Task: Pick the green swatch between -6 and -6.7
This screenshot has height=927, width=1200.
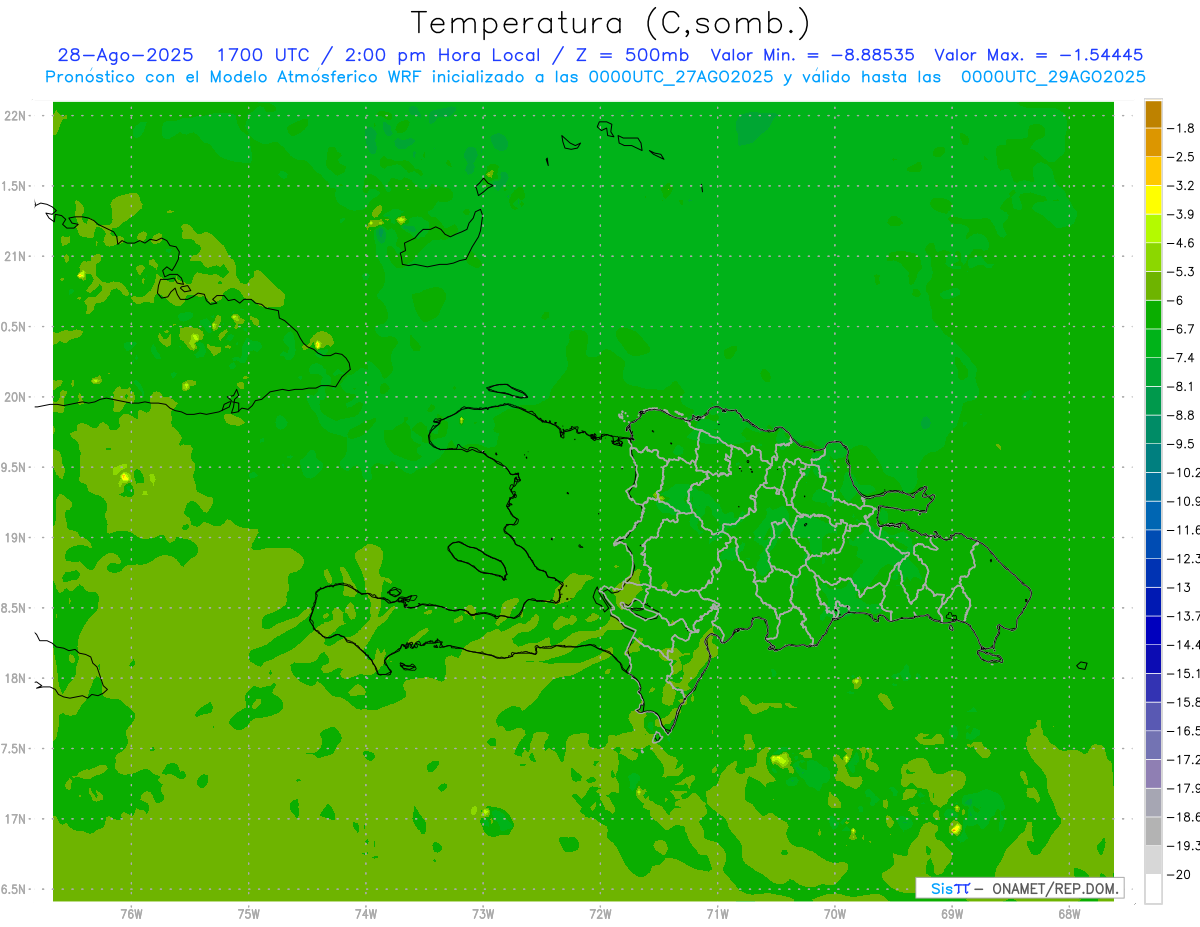Action: tap(1153, 315)
